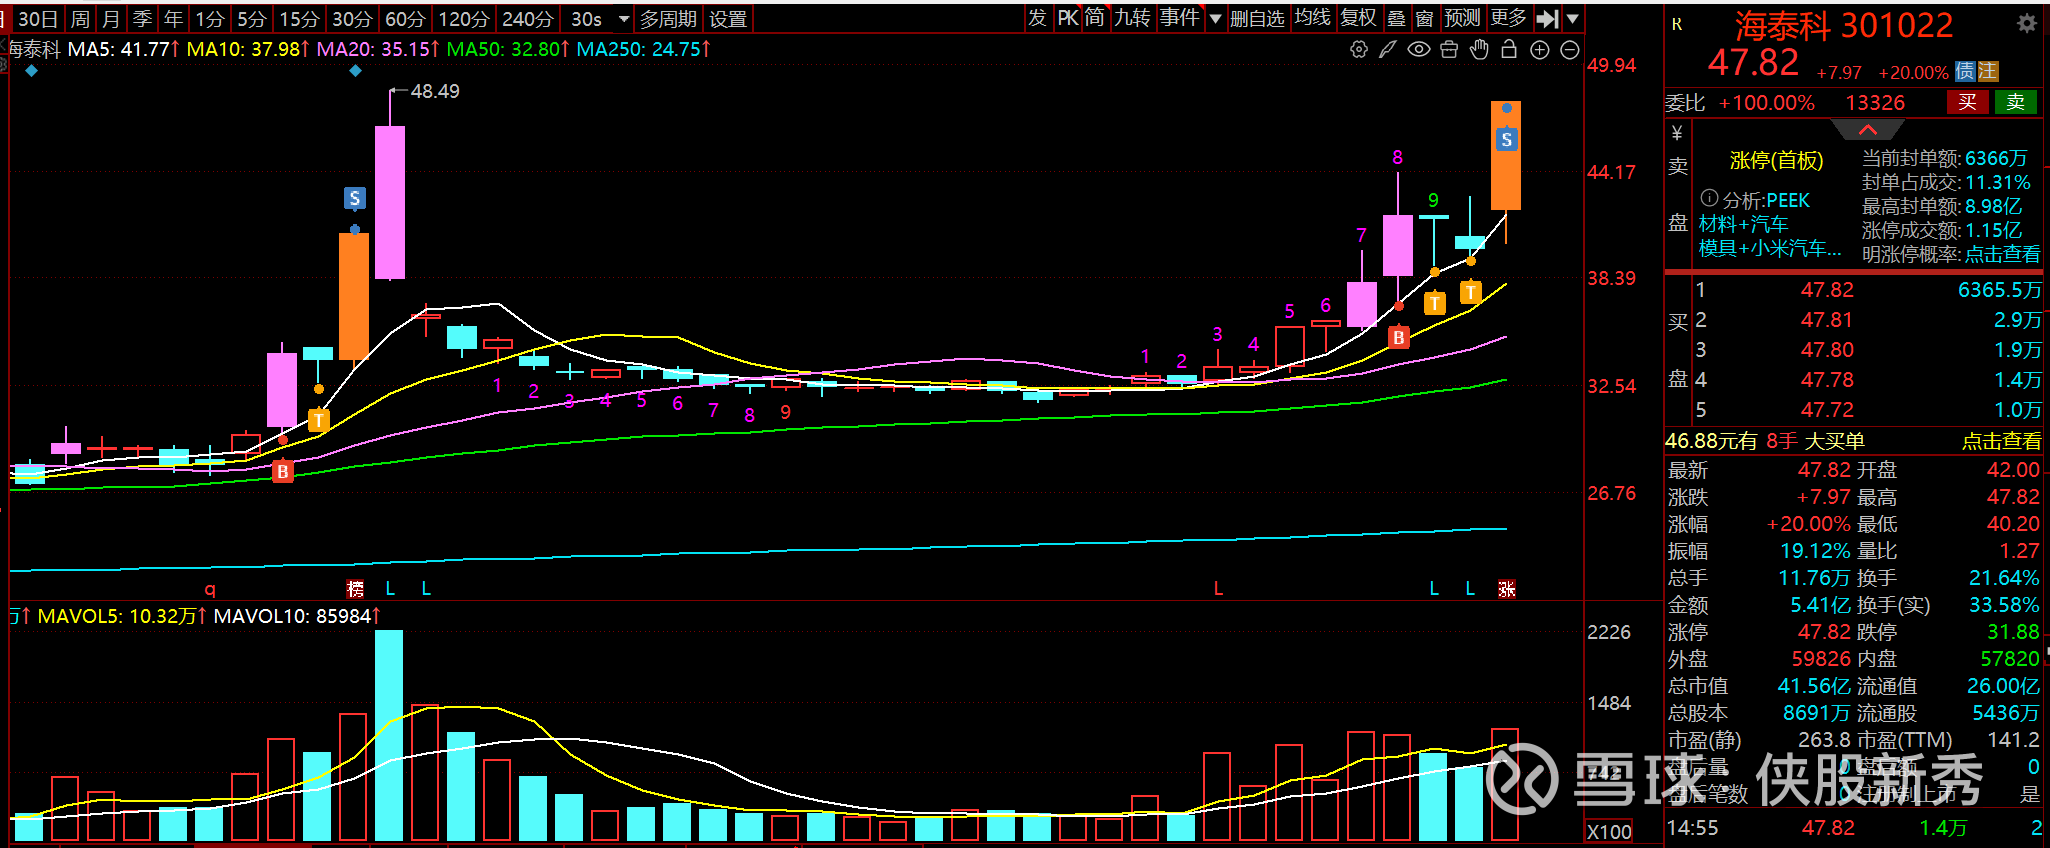This screenshot has width=2050, height=848.
Task: Click the 债 bond tag icon
Action: [x=1965, y=71]
